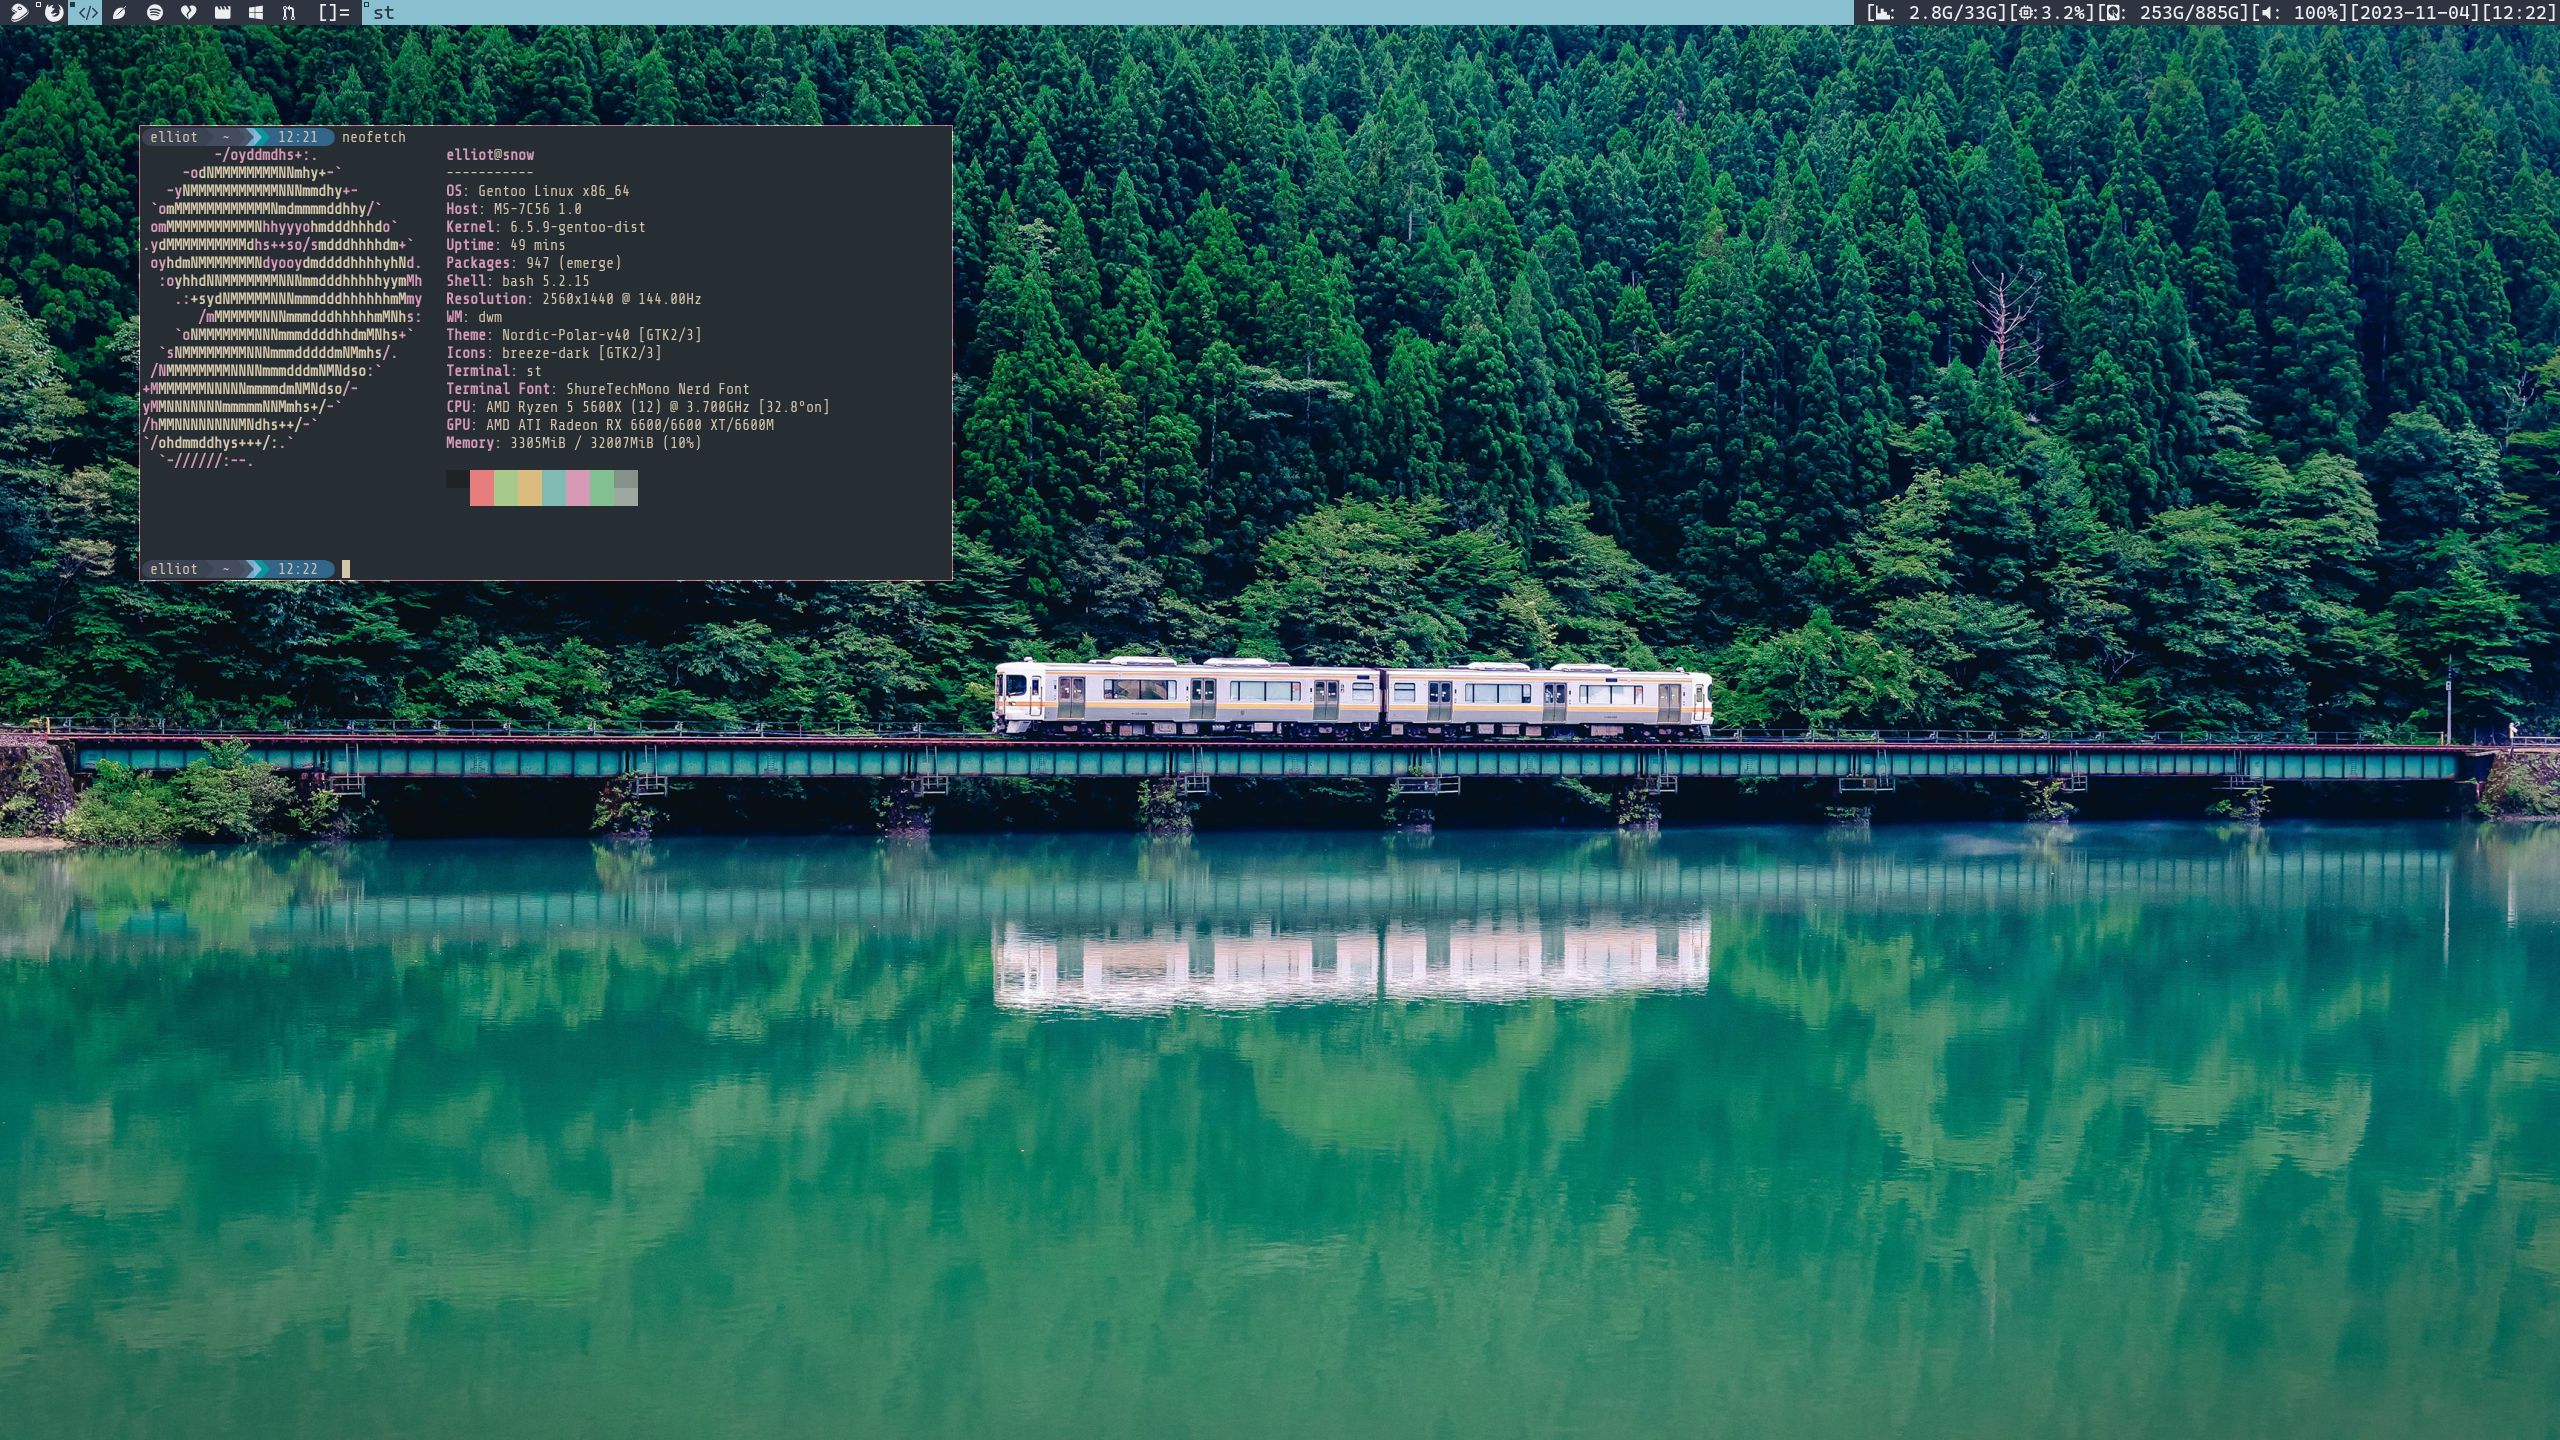
Task: Click the 2.8G/33G memory reading
Action: click(x=1952, y=12)
